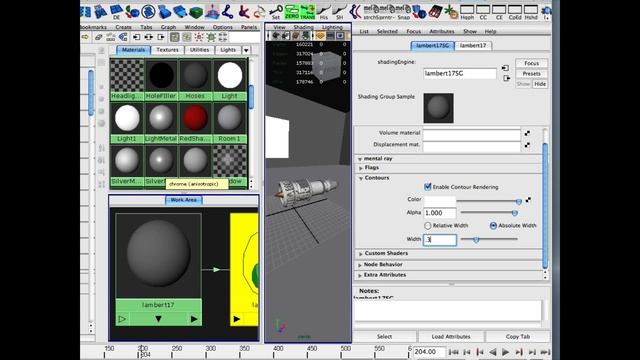Screen dimensions: 640x360
Task: Click the Set key shelf icon
Action: [276, 11]
